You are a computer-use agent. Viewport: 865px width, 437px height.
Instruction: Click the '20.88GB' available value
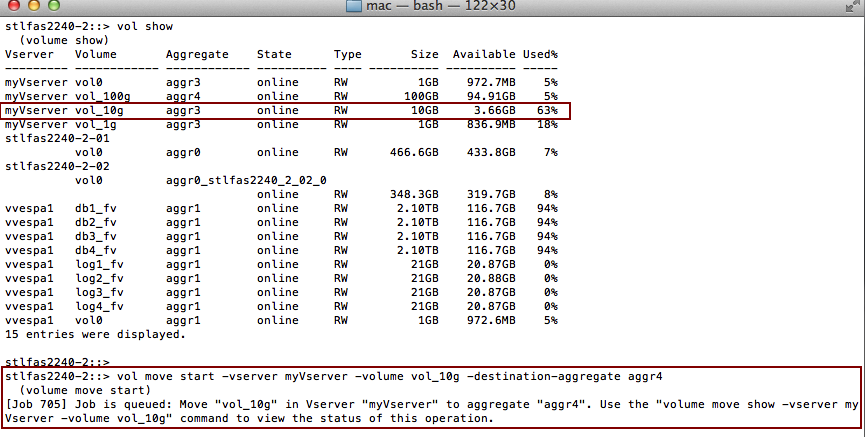pyautogui.click(x=492, y=279)
